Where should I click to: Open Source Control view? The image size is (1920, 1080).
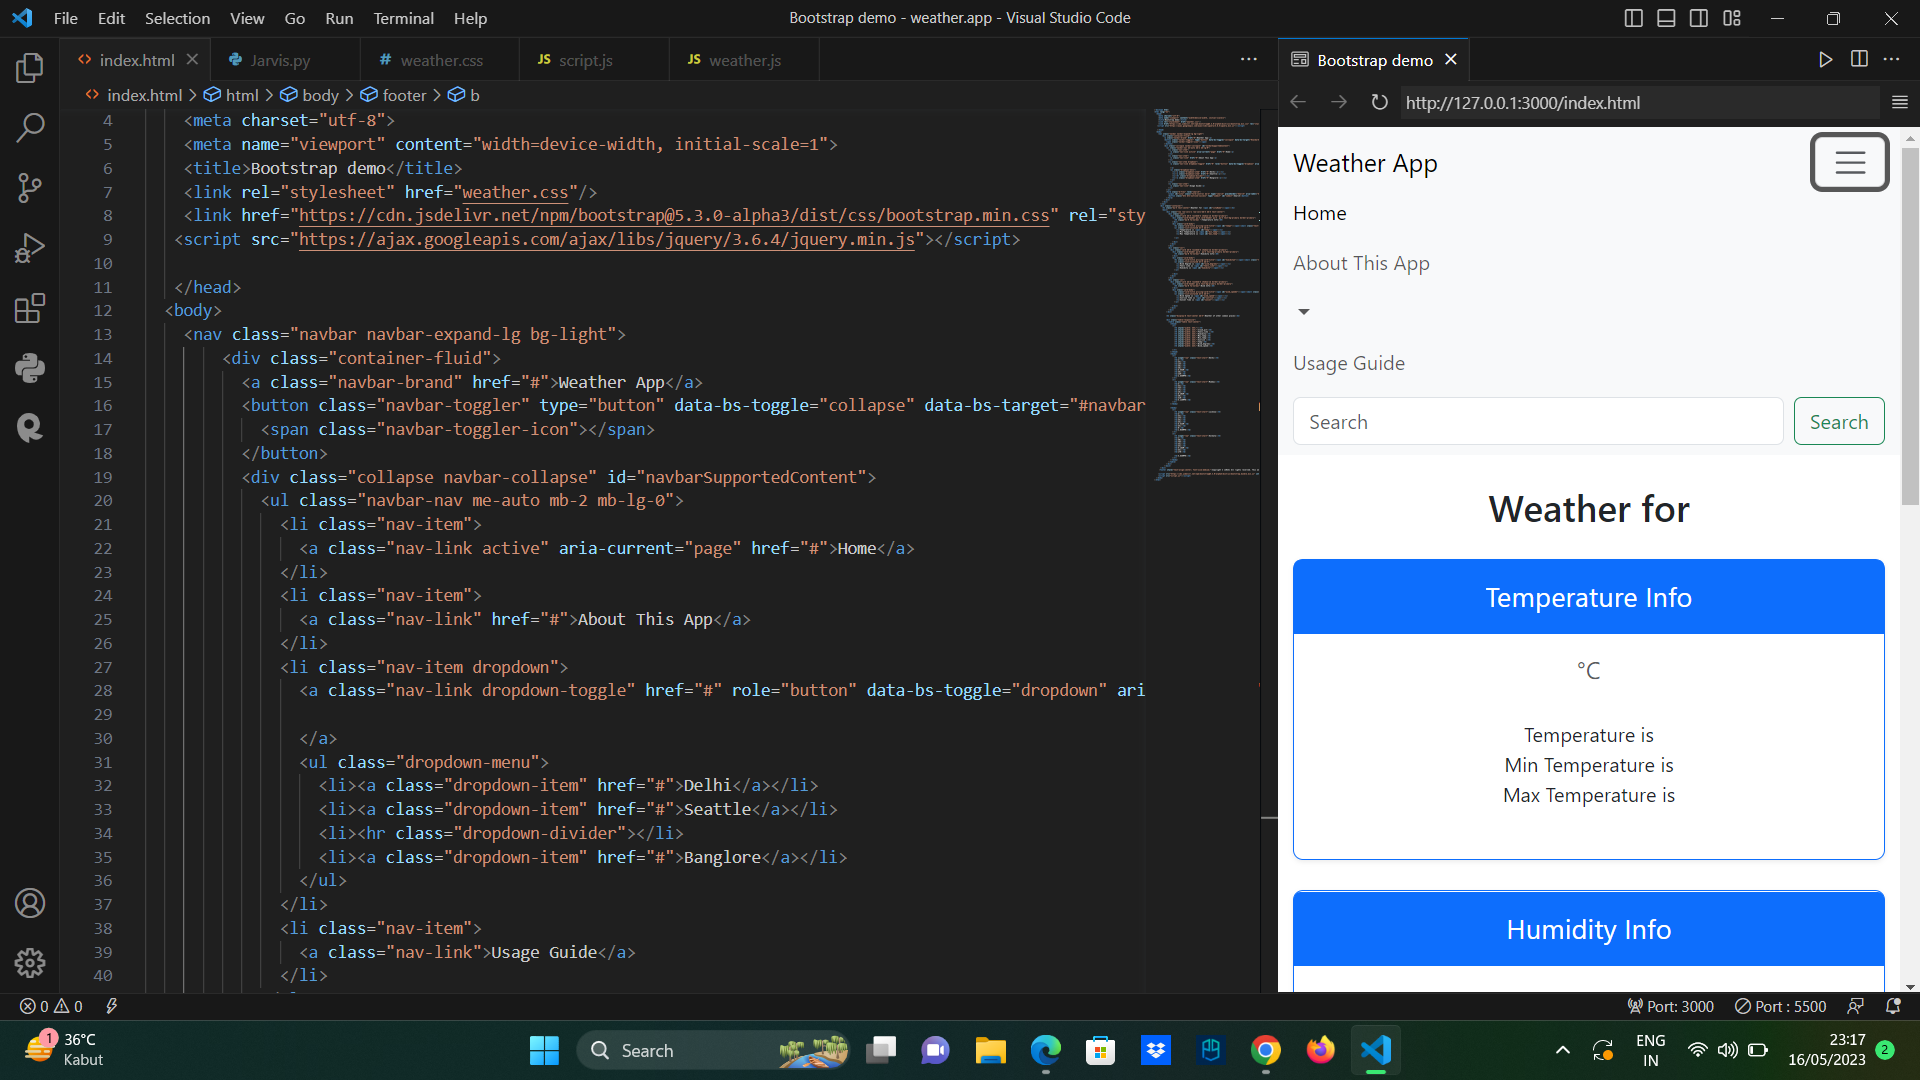[x=30, y=188]
